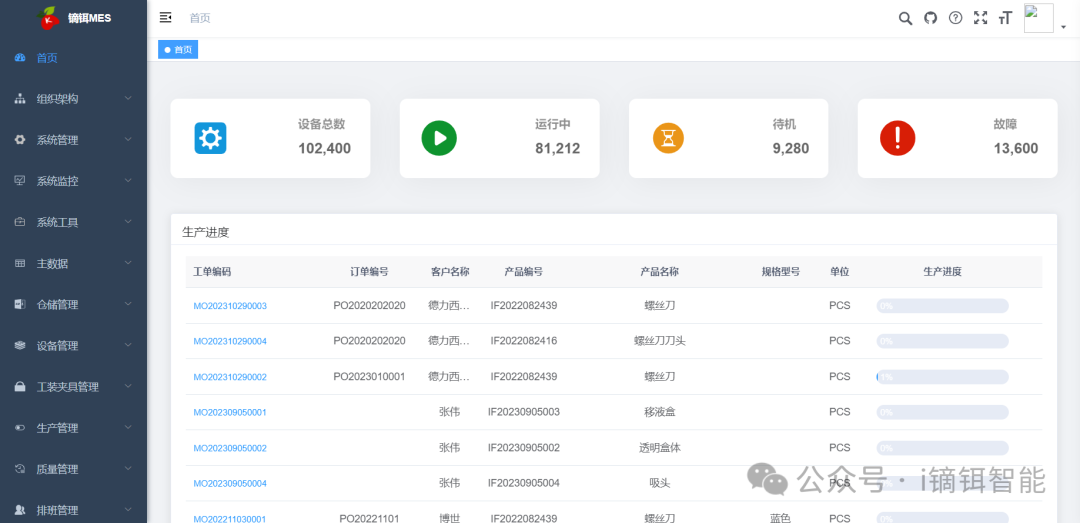Click the orange standby hourglass icon
The image size is (1080, 523).
pyautogui.click(x=668, y=138)
